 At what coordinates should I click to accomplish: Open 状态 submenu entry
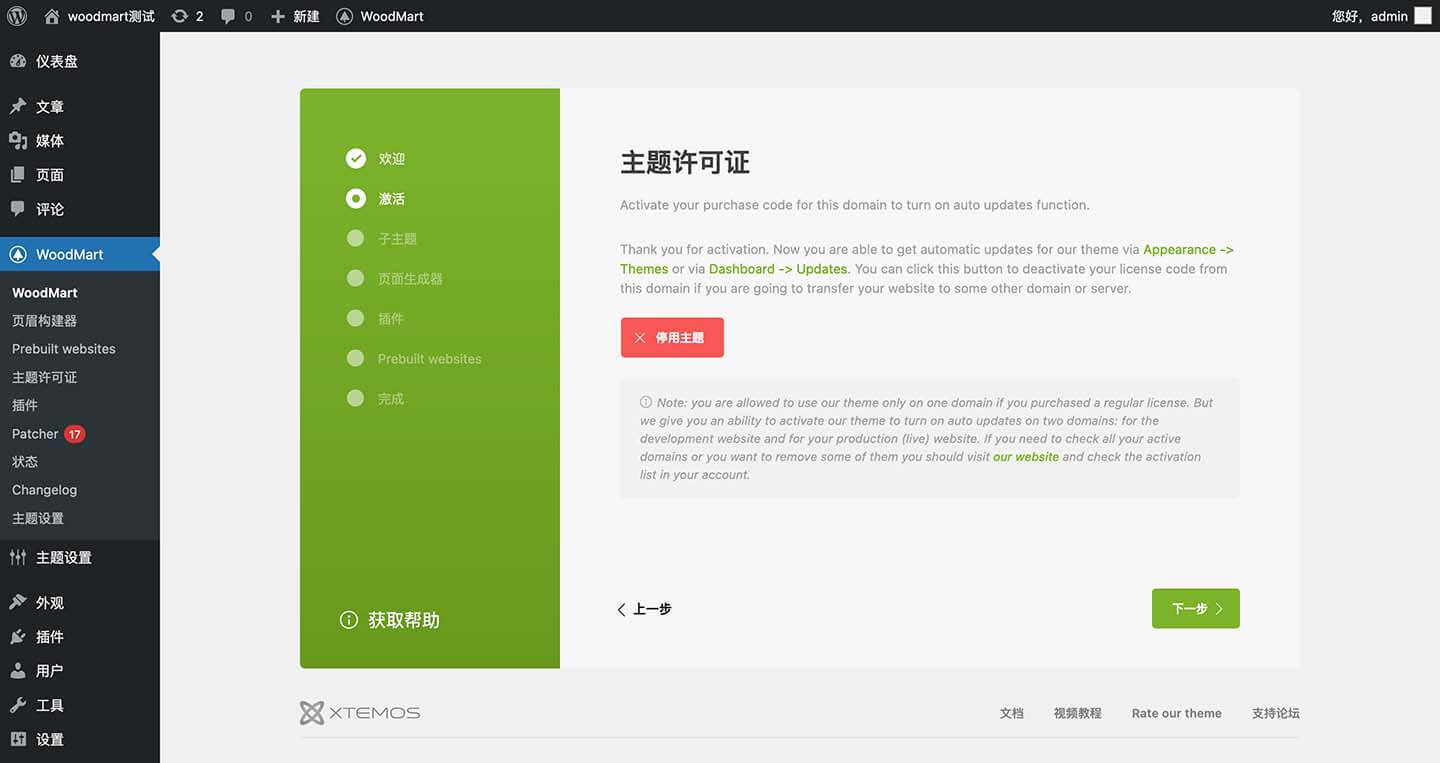click(x=25, y=462)
